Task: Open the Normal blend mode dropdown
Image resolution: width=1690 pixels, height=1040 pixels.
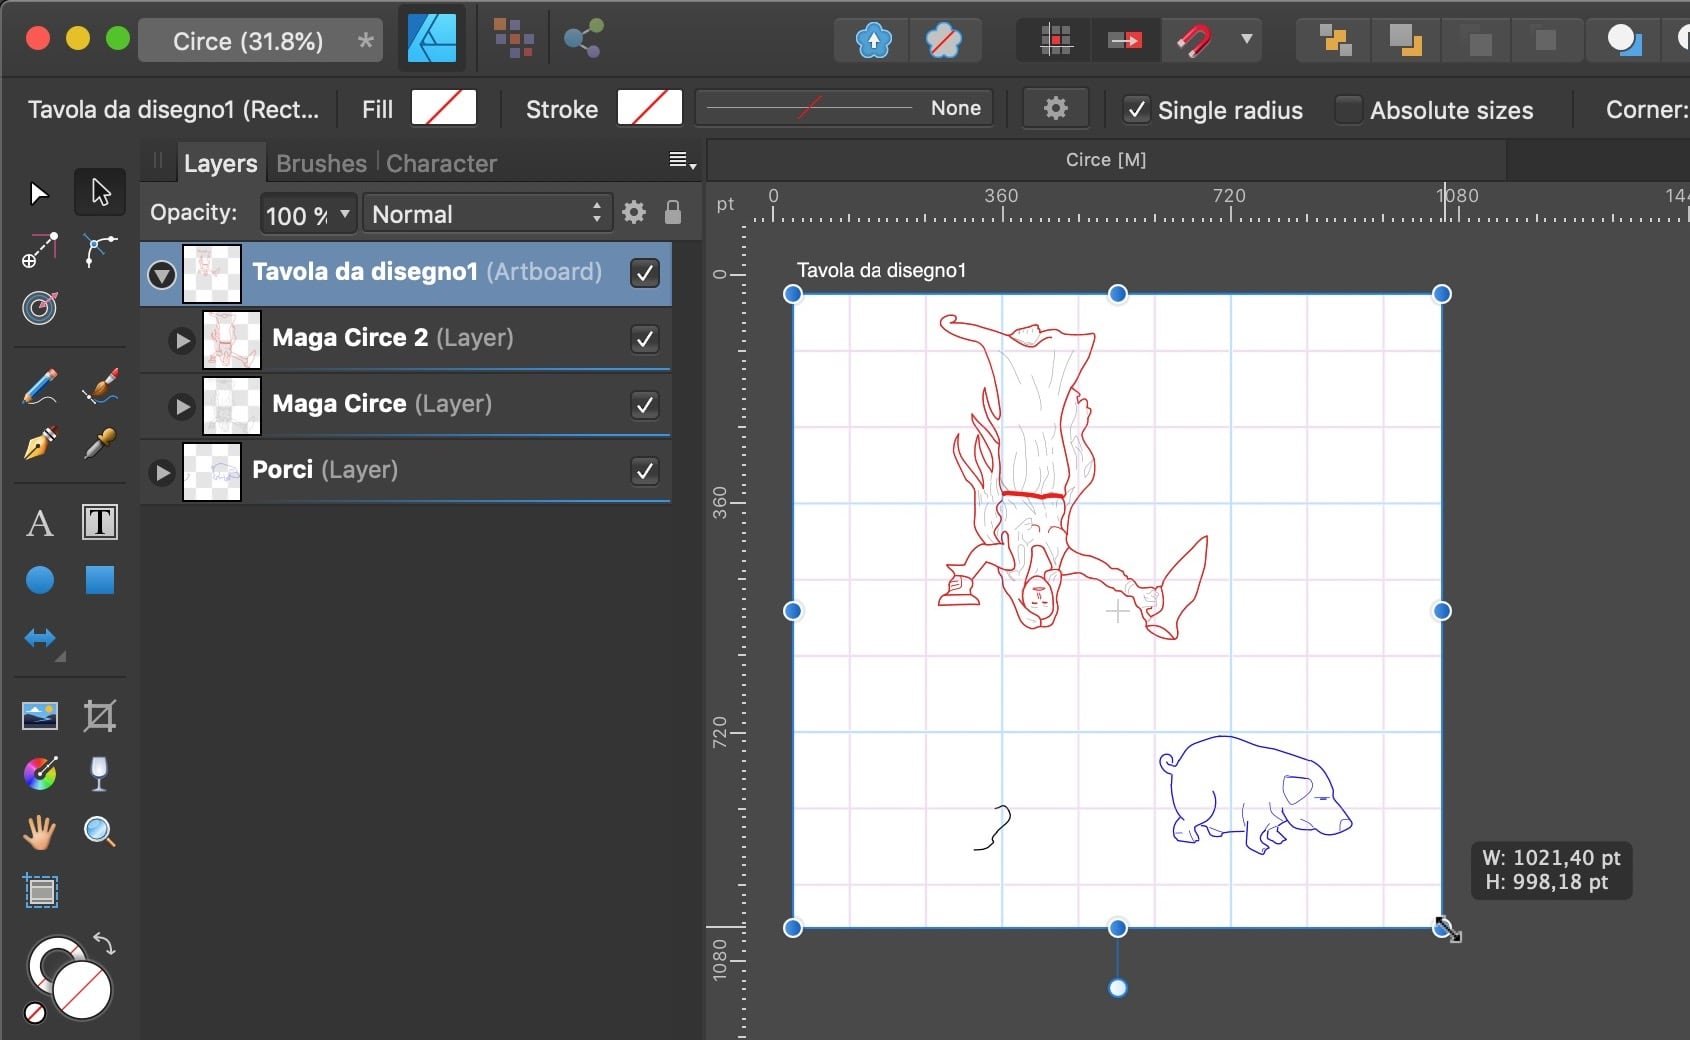Action: (487, 214)
